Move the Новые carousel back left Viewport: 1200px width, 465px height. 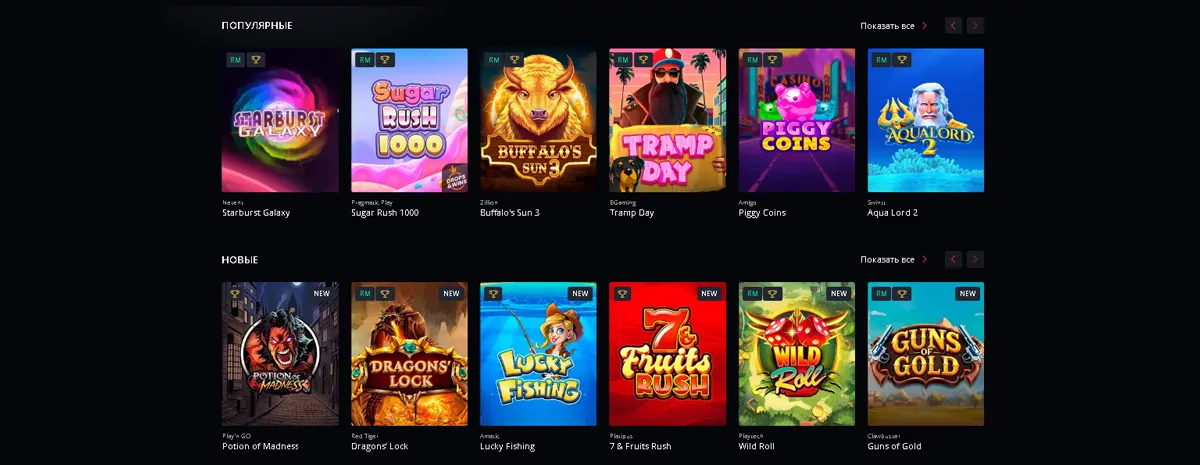tap(953, 259)
